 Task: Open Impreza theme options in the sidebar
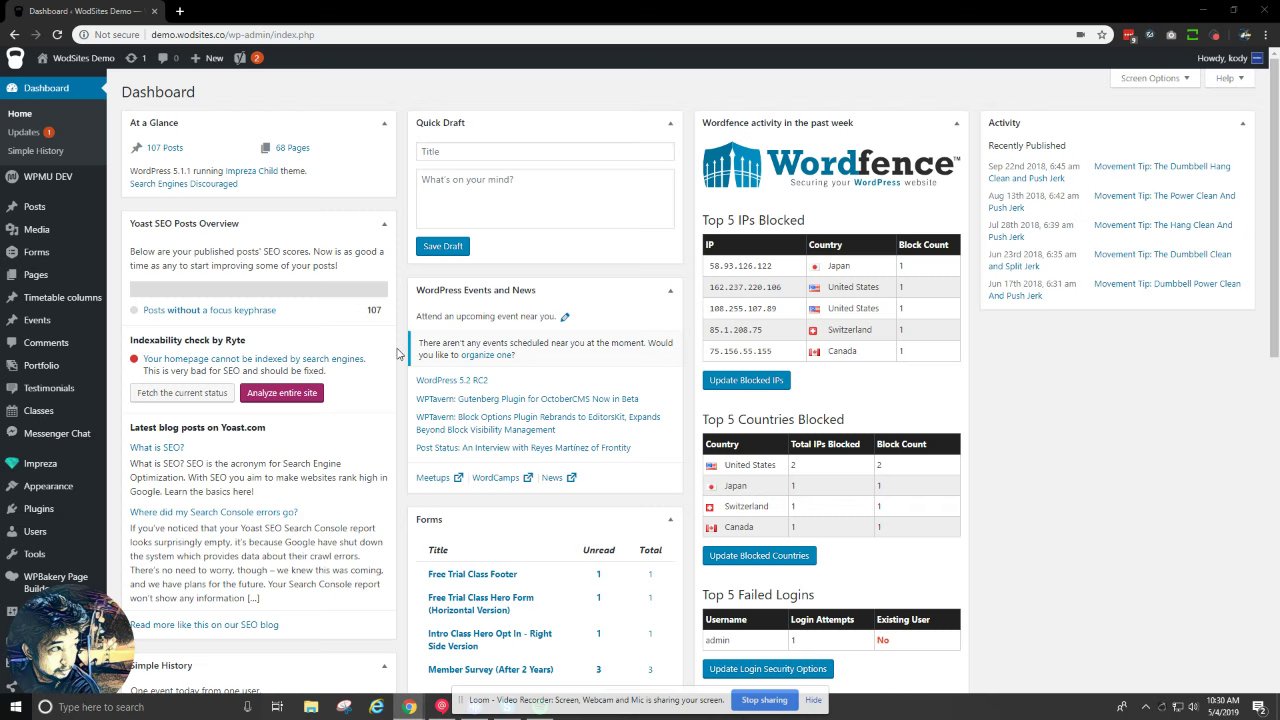point(40,463)
